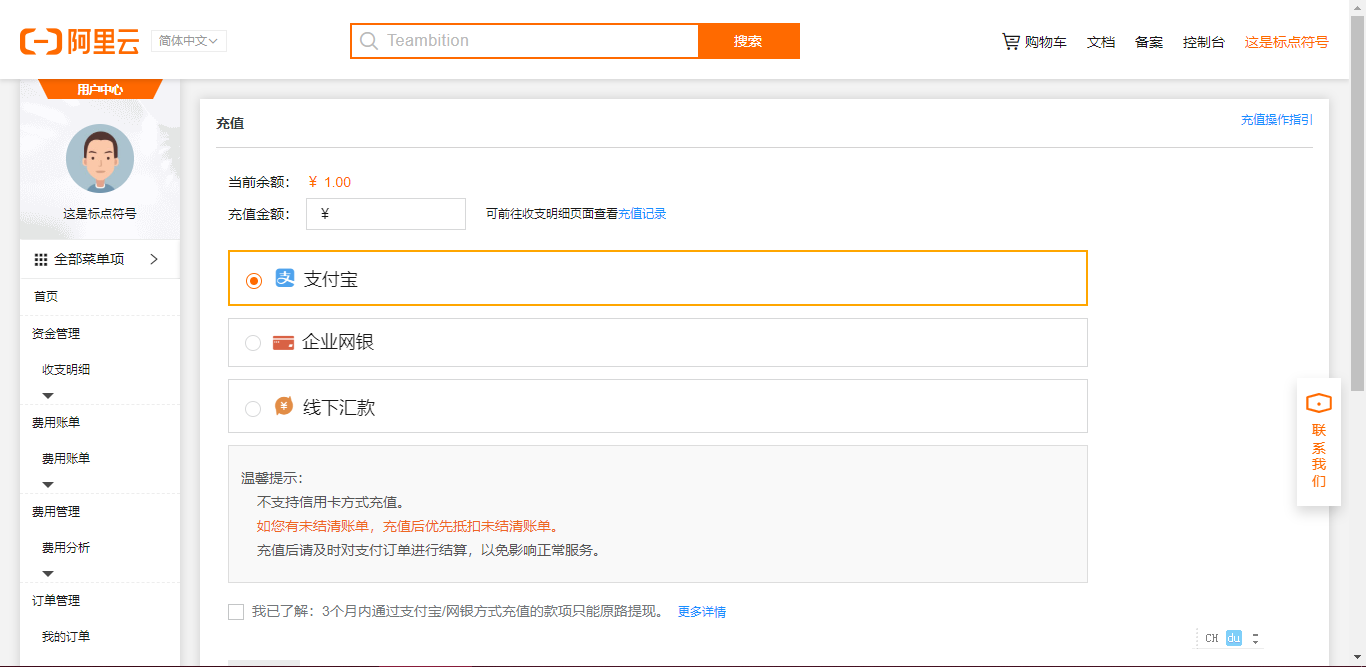
Task: Open 全部菜单项 via the grid icon
Action: [41, 258]
